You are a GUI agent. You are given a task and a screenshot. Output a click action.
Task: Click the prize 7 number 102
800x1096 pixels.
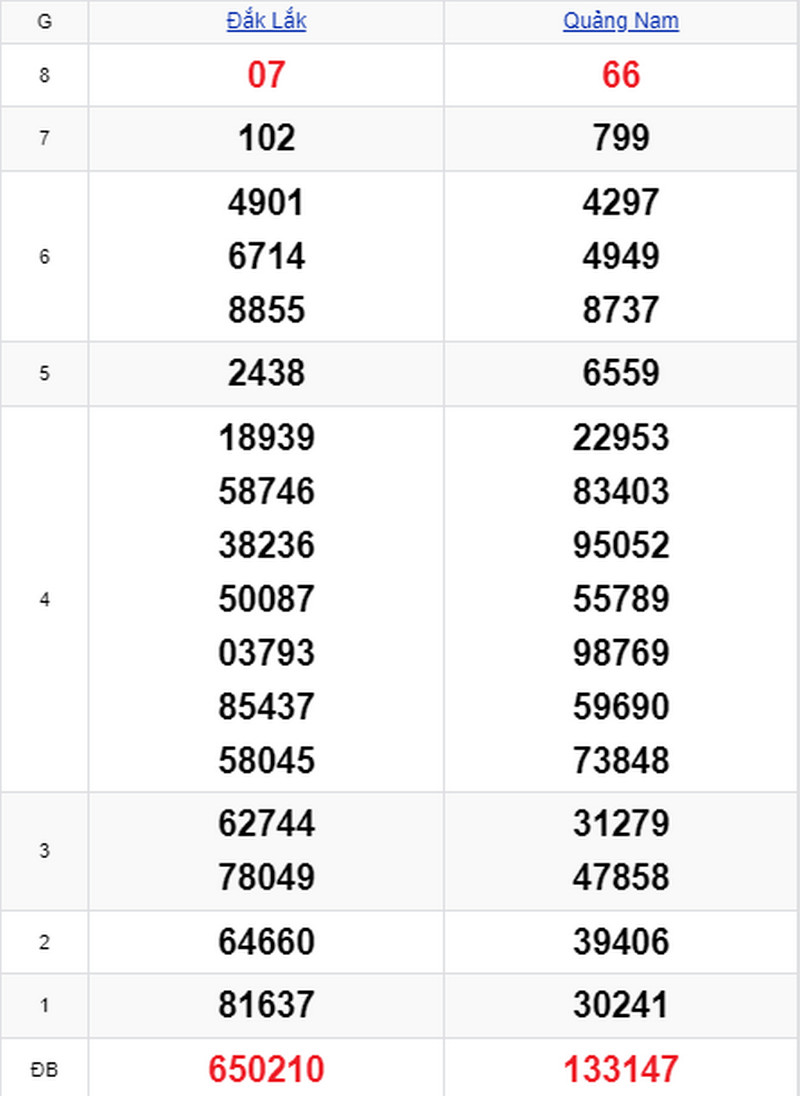[266, 138]
